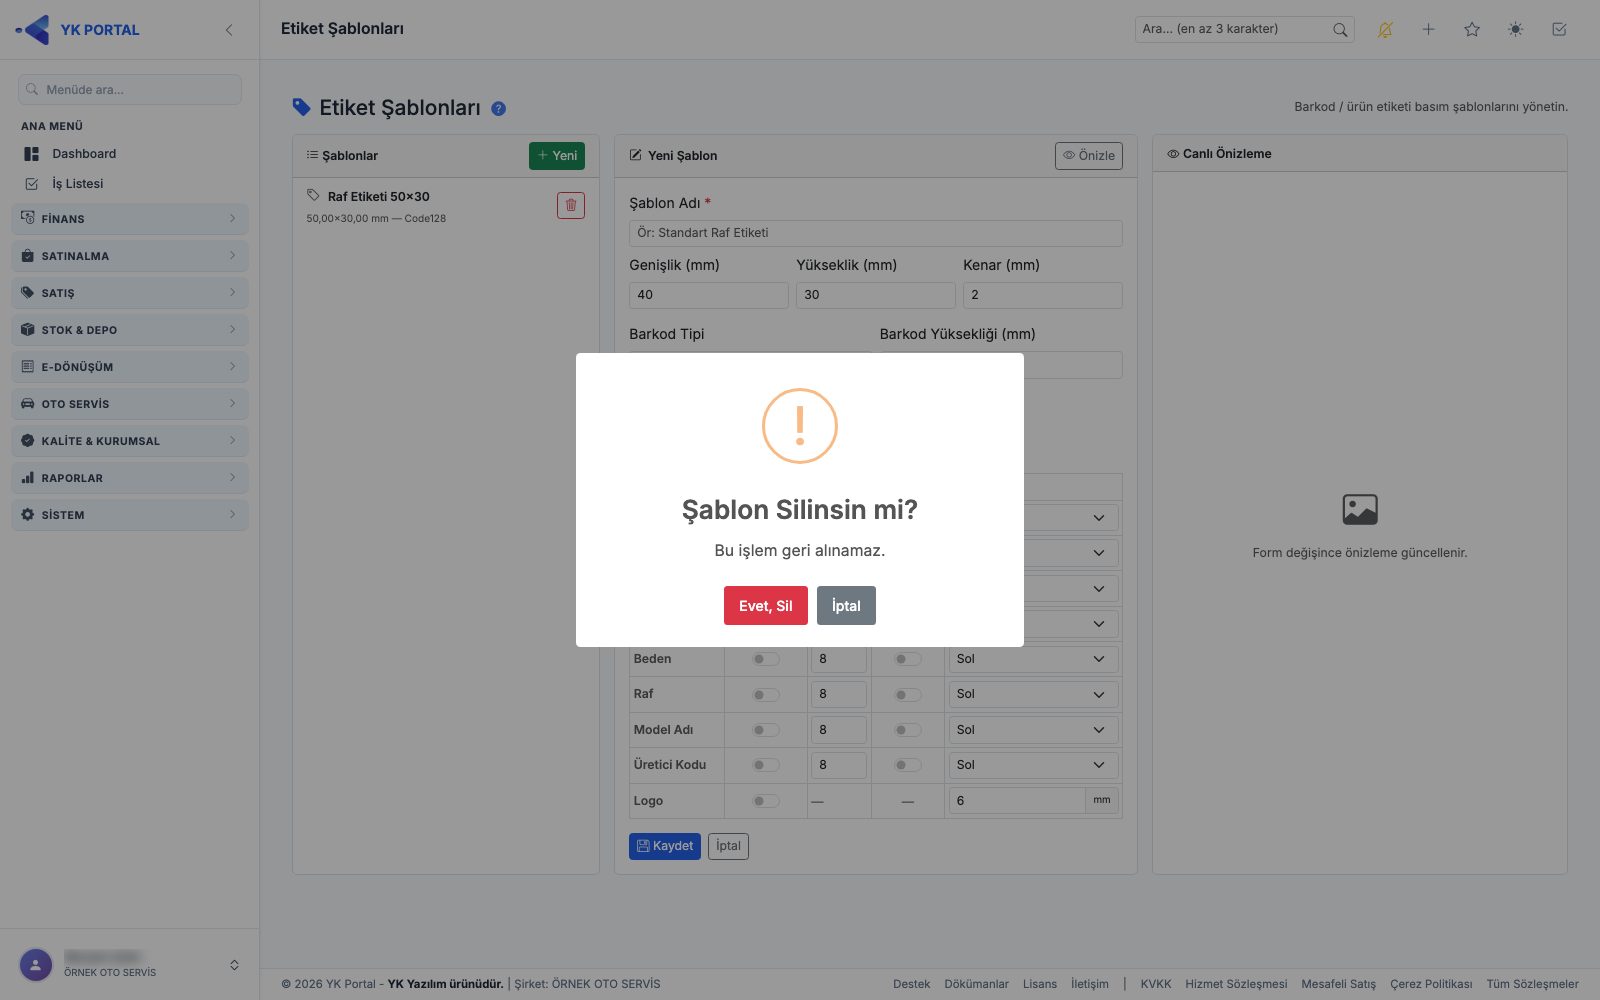Open the KVKK footer link
Image resolution: width=1600 pixels, height=1000 pixels.
click(x=1156, y=984)
